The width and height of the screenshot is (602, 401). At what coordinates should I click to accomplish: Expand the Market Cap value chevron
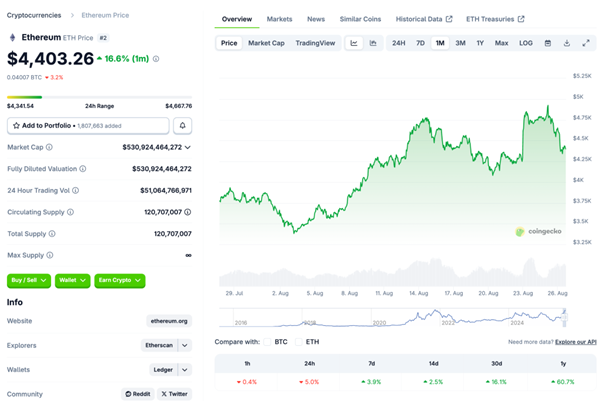[x=188, y=147]
